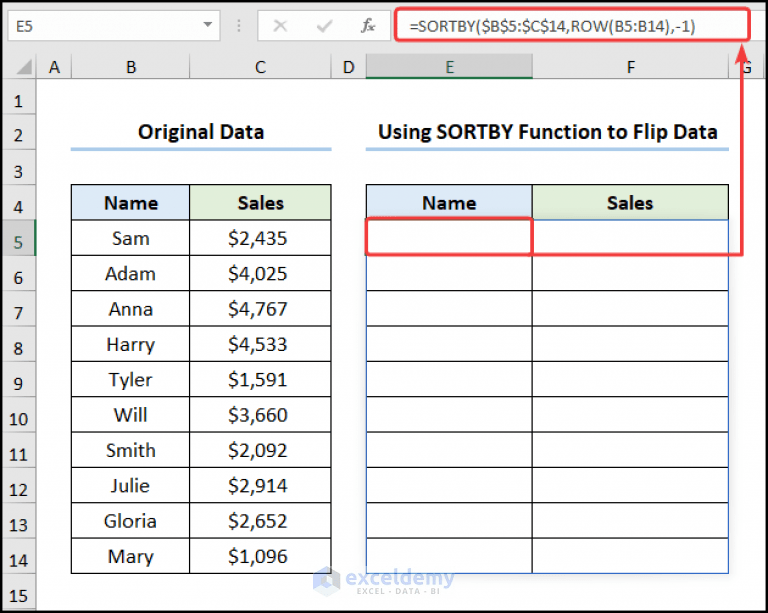Click the 'Original Data' title cell
The height and width of the screenshot is (613, 768).
[x=201, y=132]
